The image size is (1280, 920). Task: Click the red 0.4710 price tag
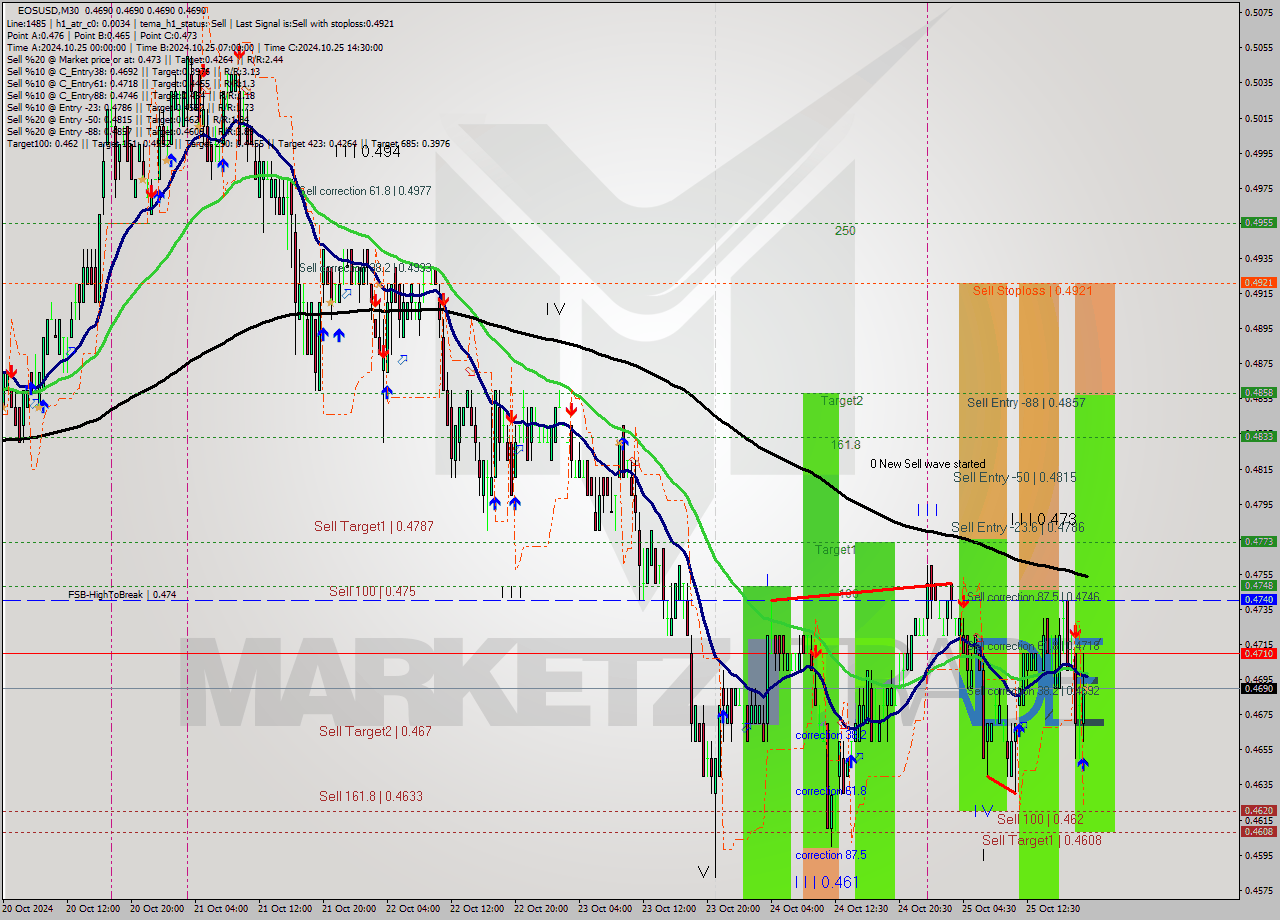click(x=1258, y=653)
